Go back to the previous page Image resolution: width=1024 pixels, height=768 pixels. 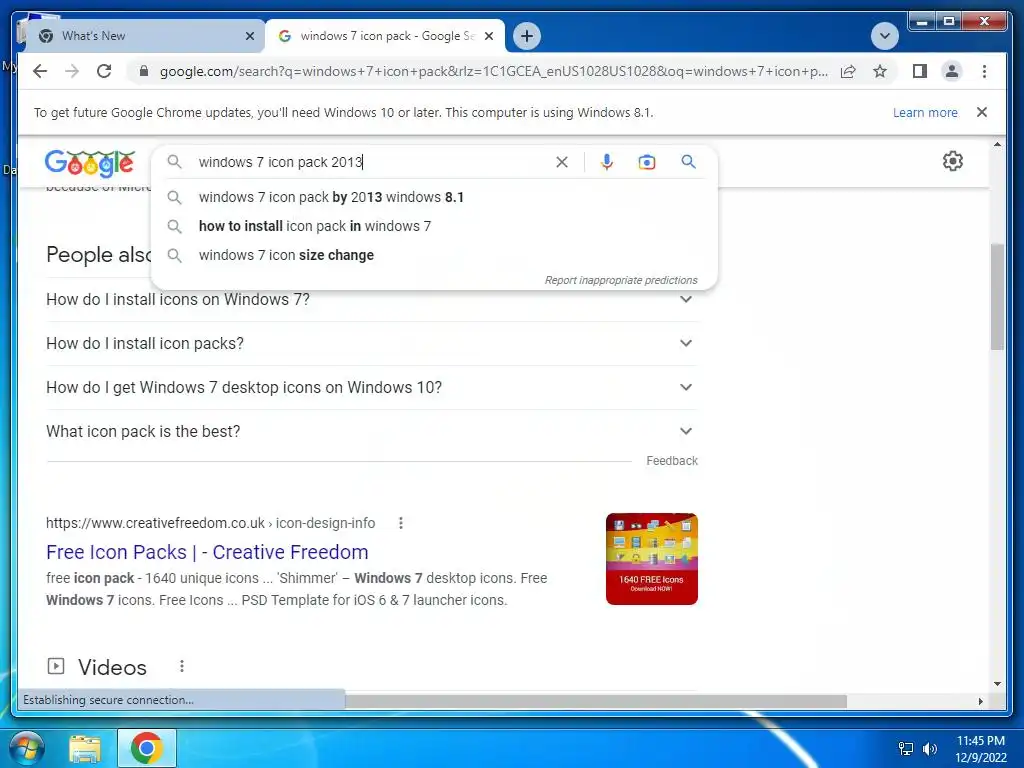click(40, 71)
